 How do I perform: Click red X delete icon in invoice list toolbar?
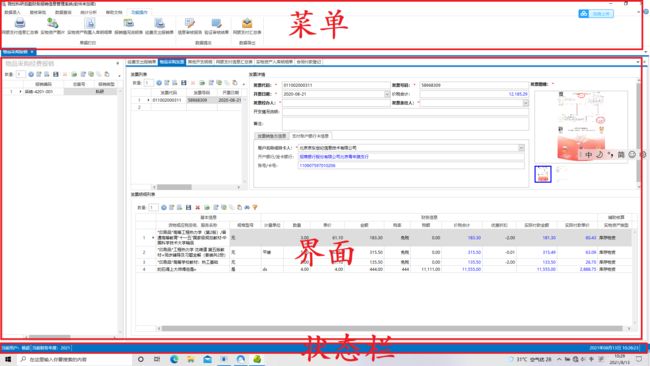click(x=193, y=83)
